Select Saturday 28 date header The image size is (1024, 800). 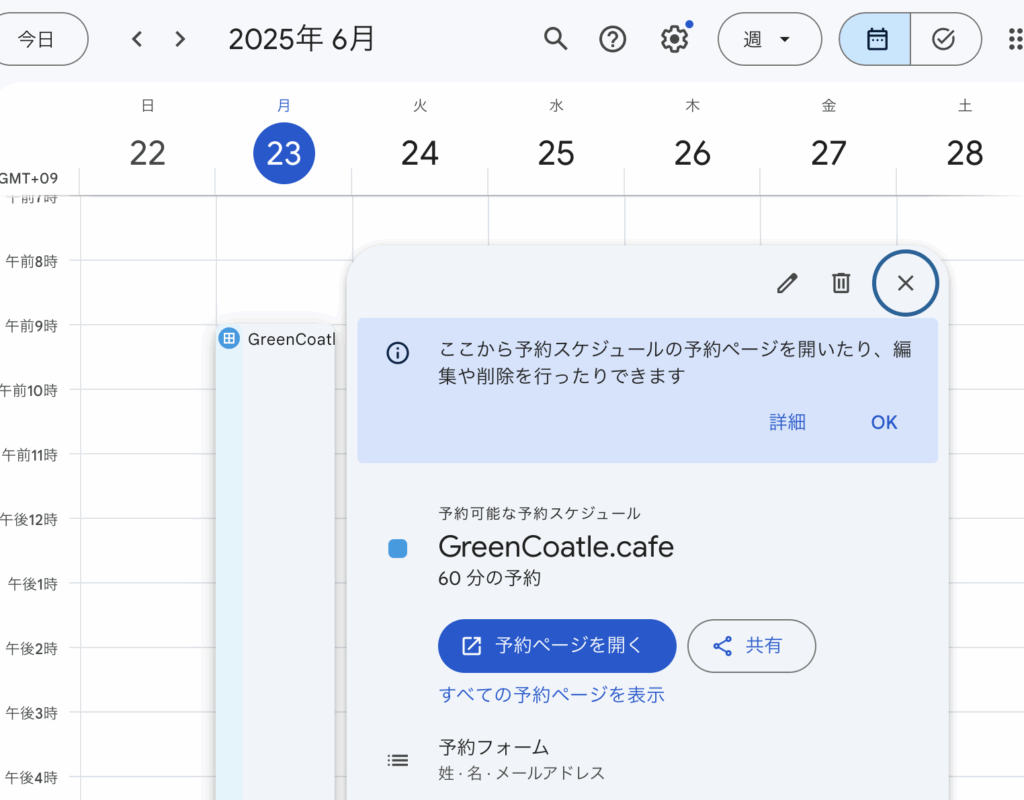pos(965,153)
